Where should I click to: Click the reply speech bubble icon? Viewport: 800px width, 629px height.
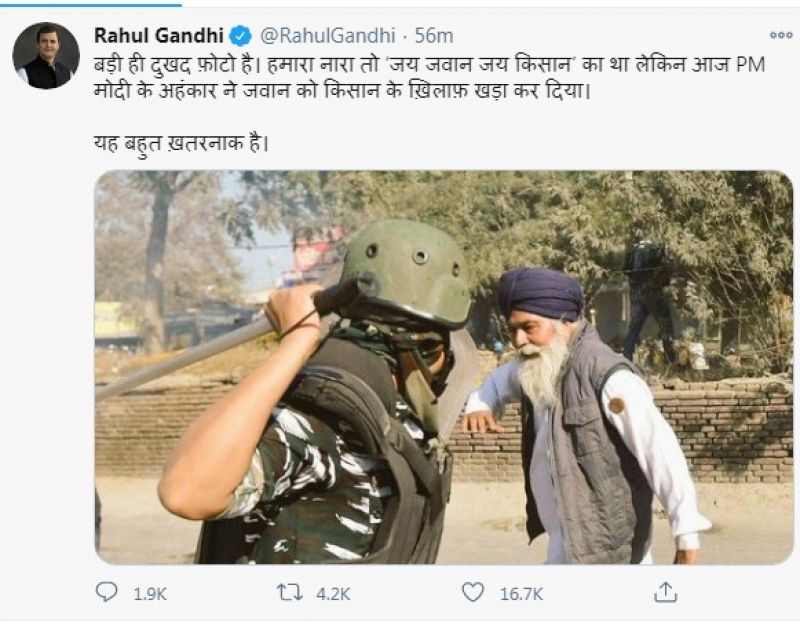pyautogui.click(x=106, y=593)
